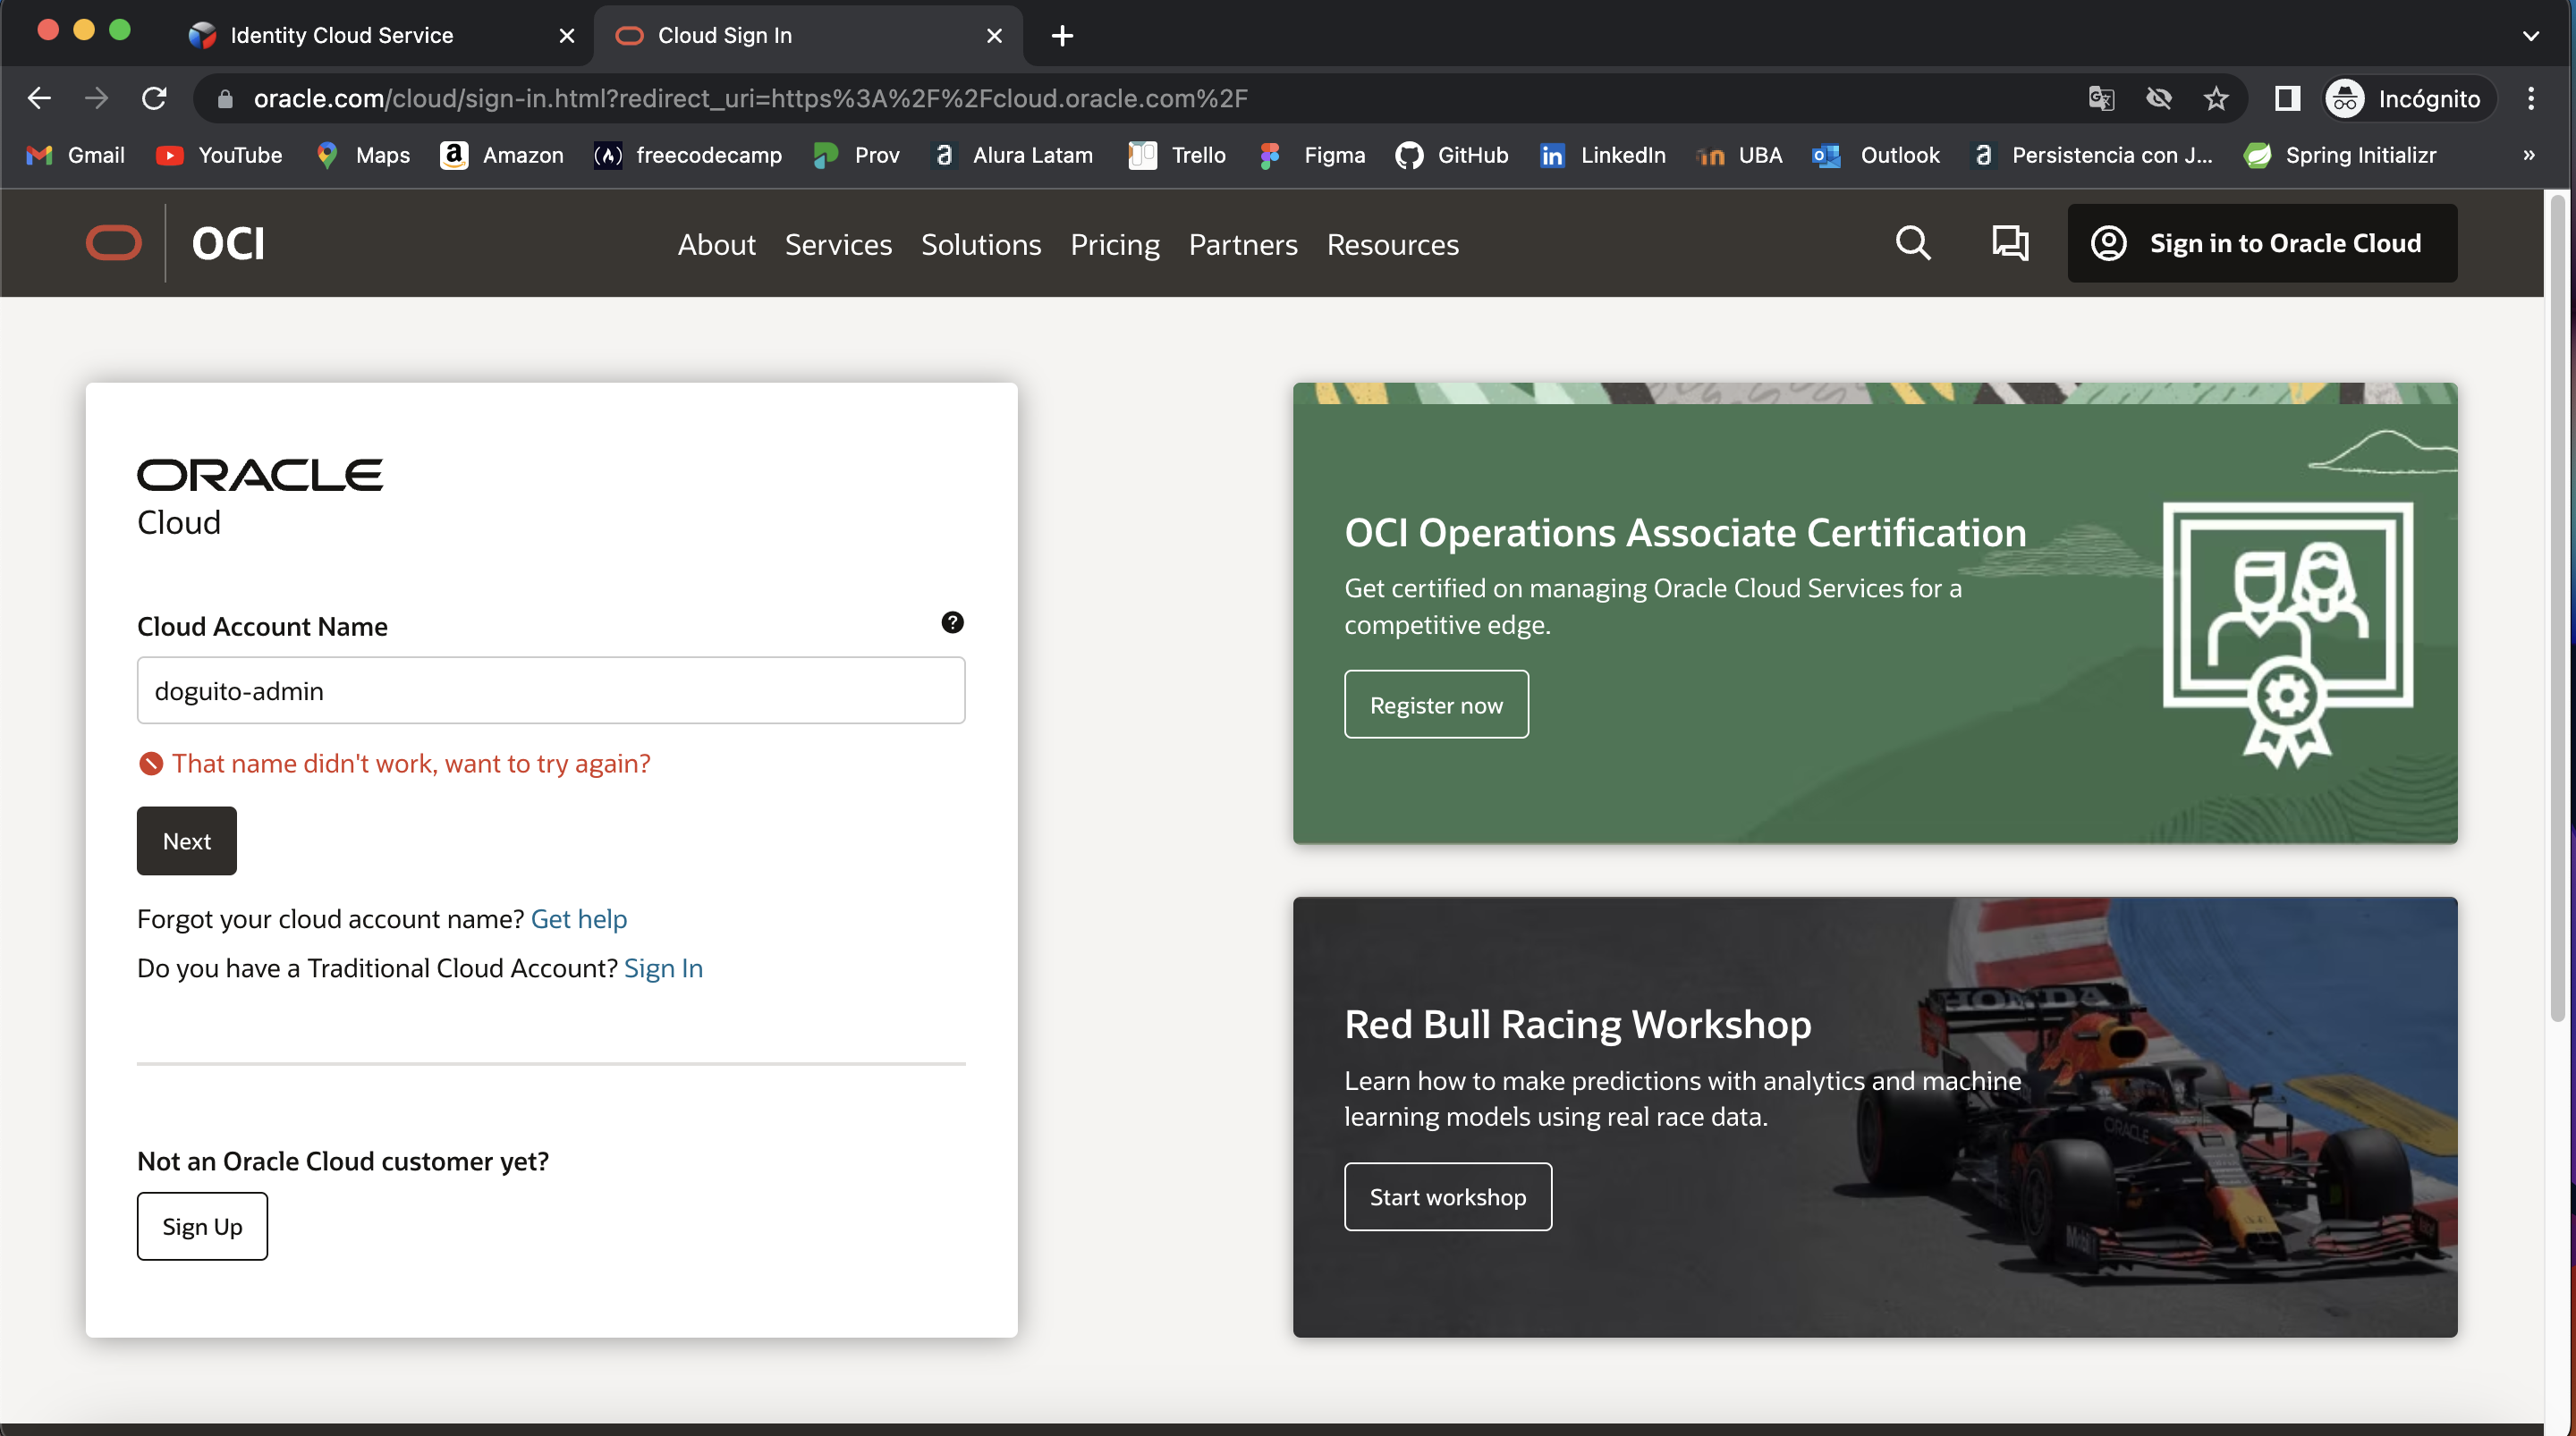Open the Persistencia con J... bookmark
The image size is (2576, 1436).
click(2092, 155)
